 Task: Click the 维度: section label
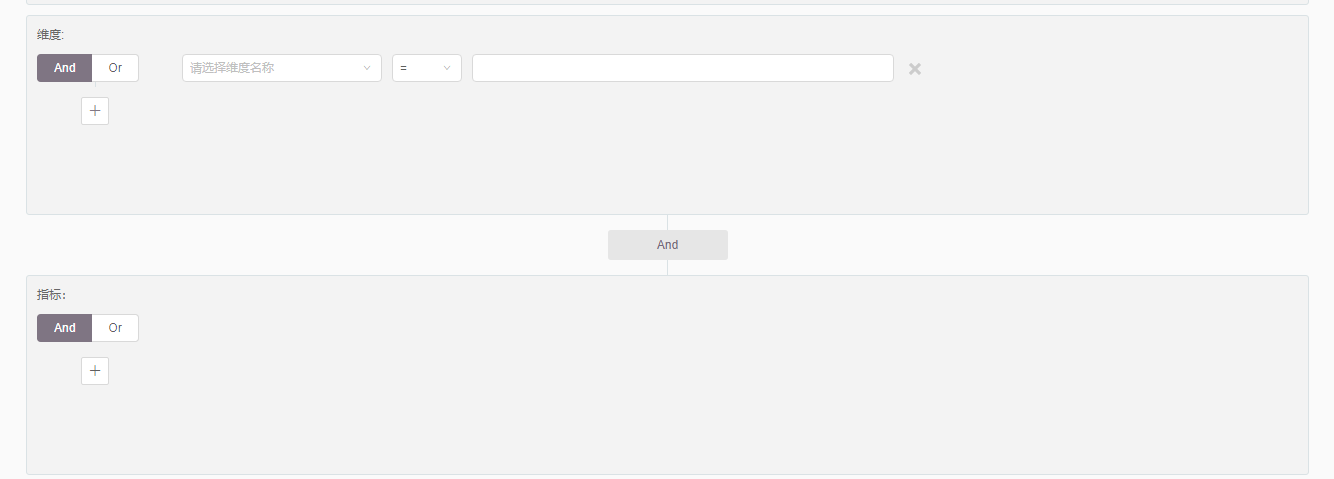tap(51, 35)
